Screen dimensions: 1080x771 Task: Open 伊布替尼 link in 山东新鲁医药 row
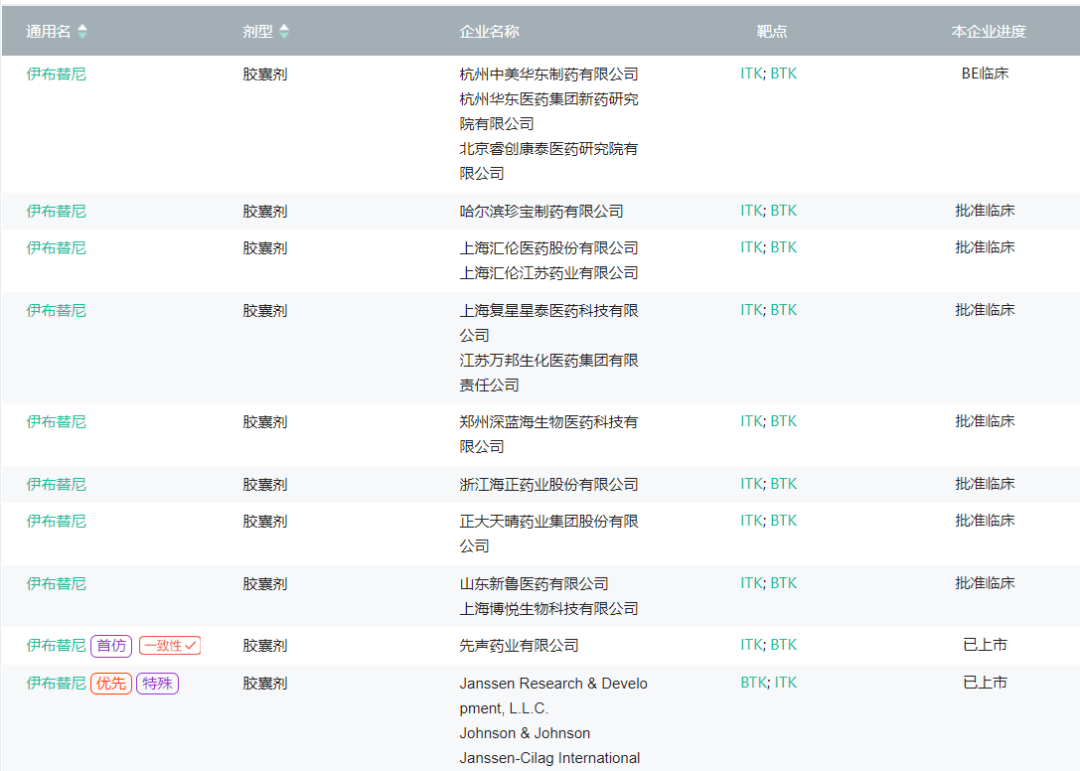[56, 584]
